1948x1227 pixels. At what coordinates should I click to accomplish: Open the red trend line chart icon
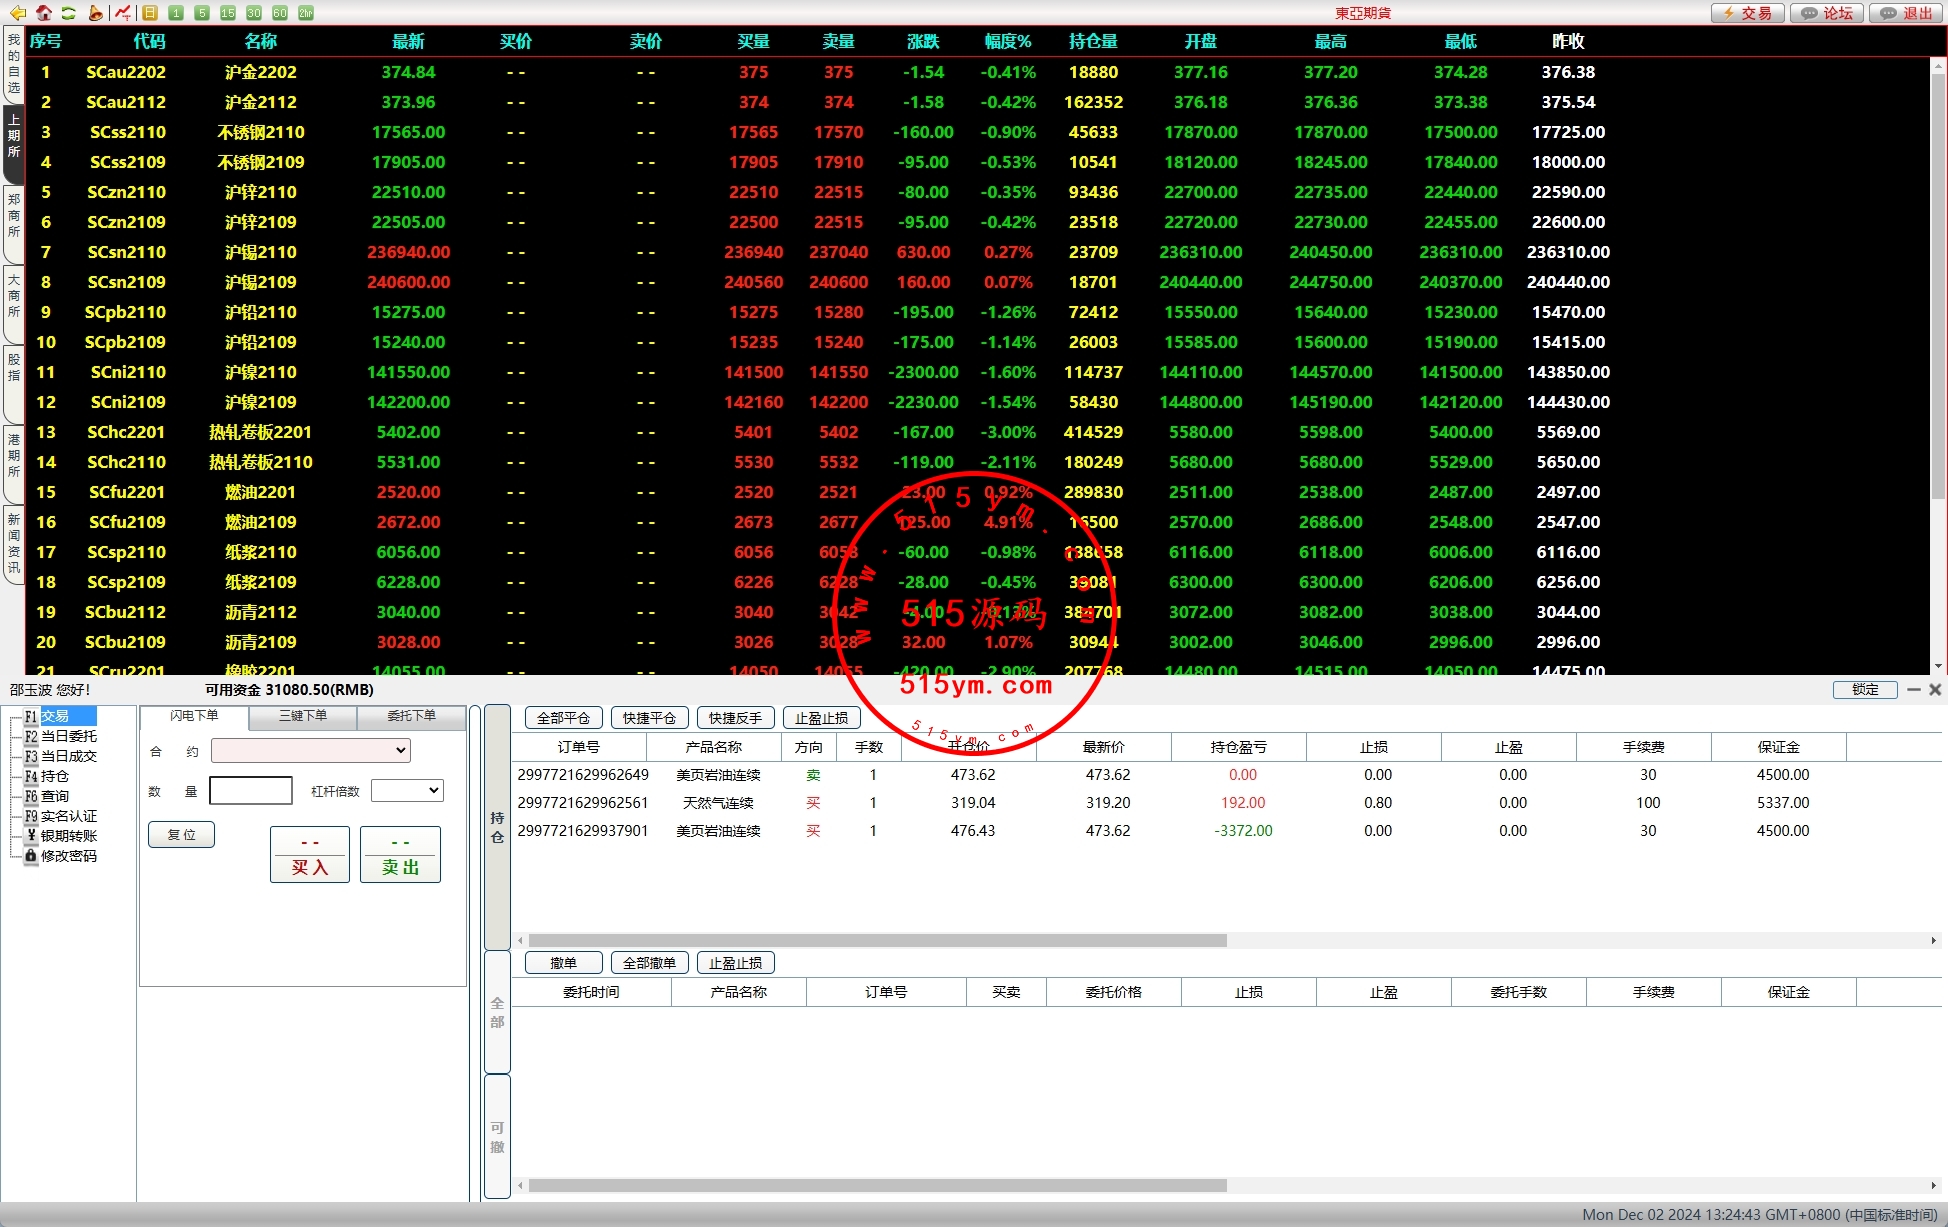tap(122, 13)
